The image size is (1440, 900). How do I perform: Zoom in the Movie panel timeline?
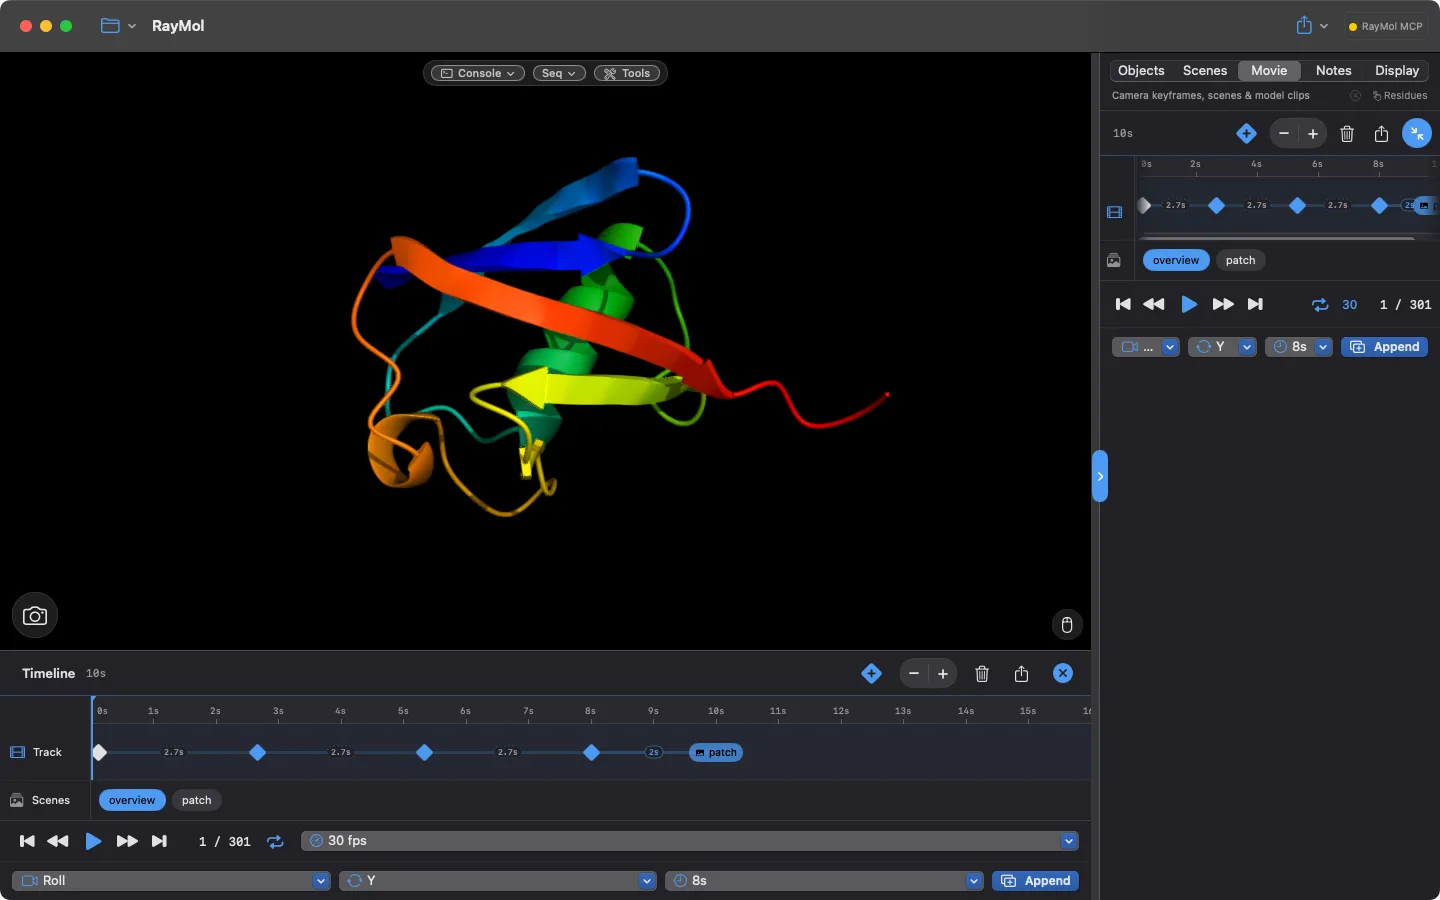(x=1313, y=133)
